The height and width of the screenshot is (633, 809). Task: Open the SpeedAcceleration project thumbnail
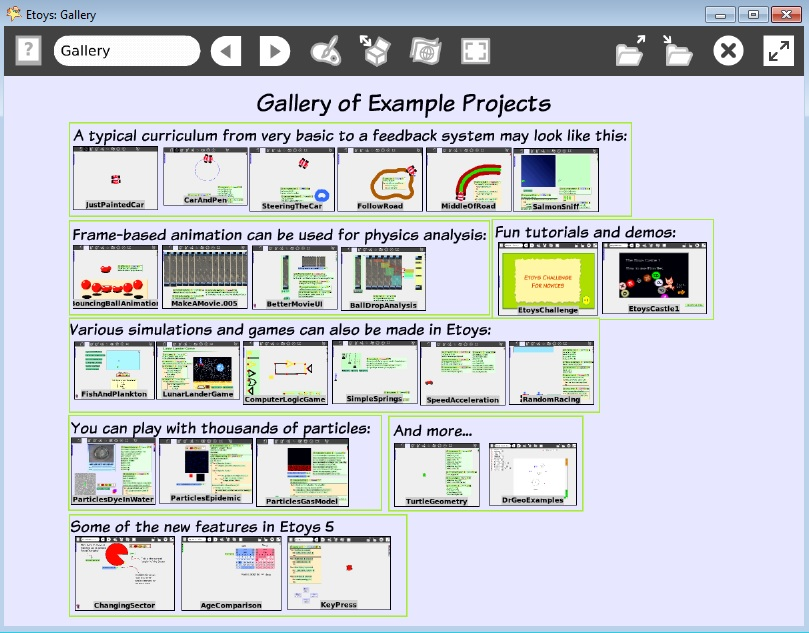tap(463, 374)
